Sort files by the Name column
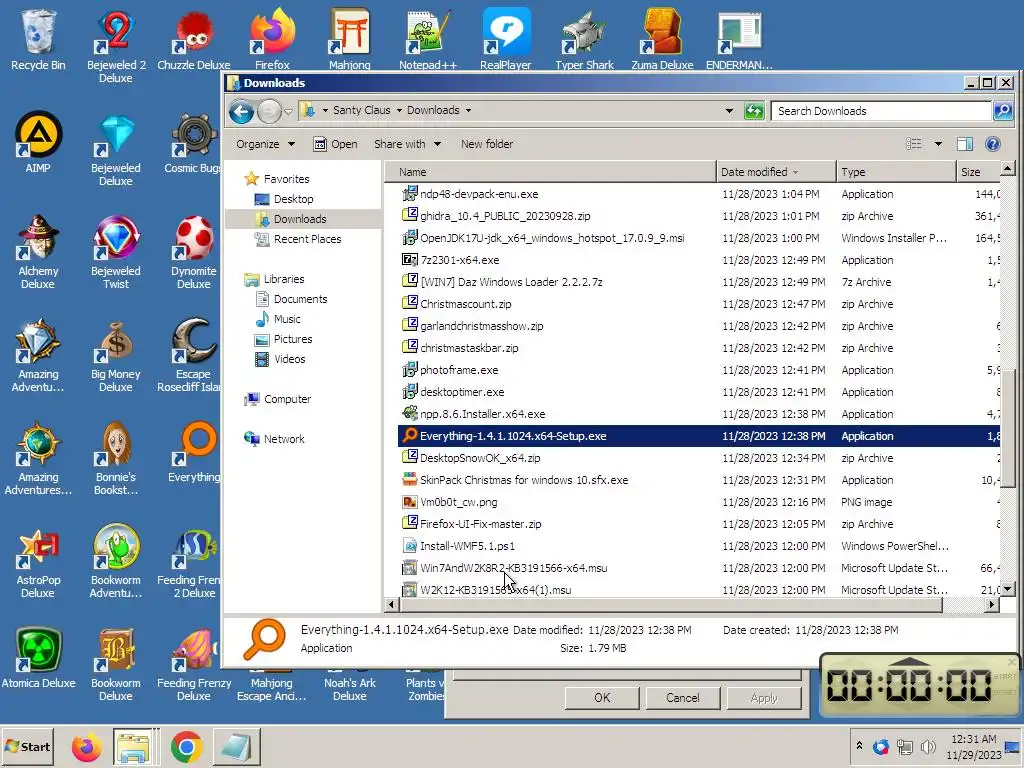 point(550,172)
